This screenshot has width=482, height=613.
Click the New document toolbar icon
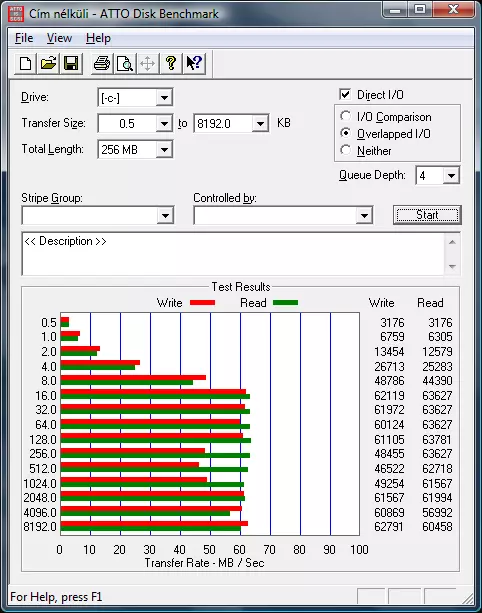click(x=25, y=63)
